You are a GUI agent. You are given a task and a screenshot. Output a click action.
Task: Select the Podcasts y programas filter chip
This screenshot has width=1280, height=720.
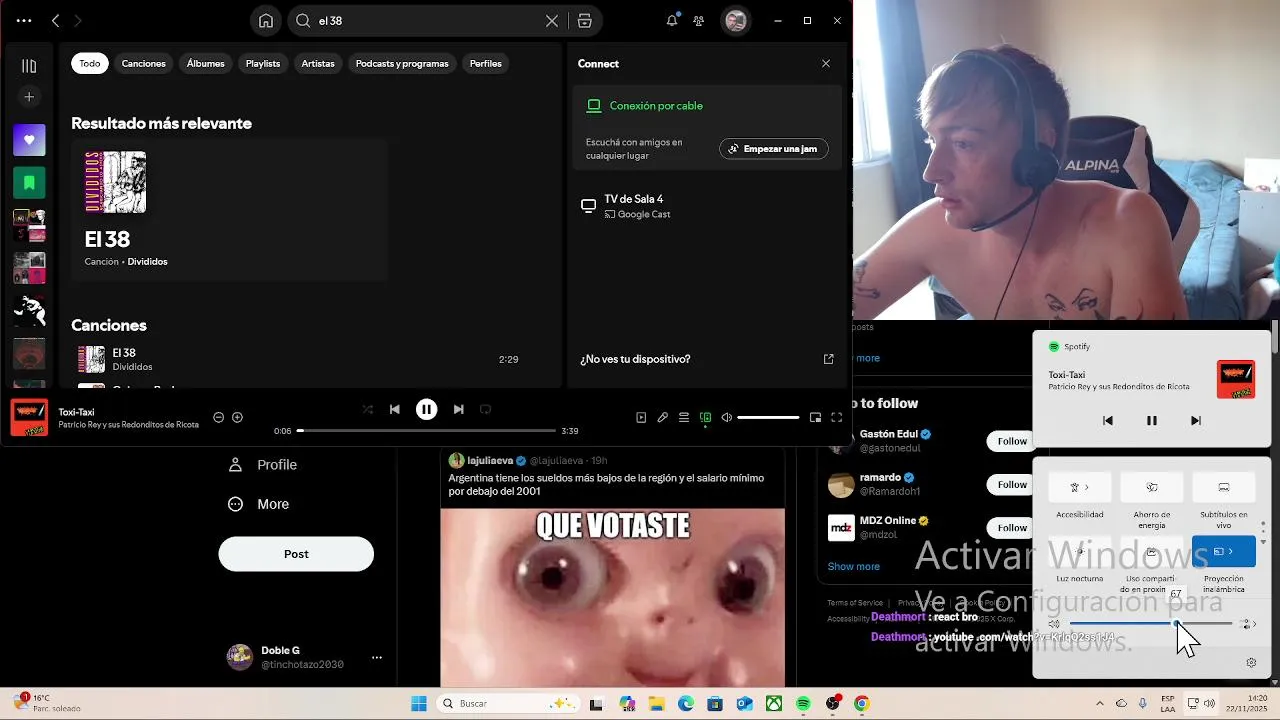(402, 63)
